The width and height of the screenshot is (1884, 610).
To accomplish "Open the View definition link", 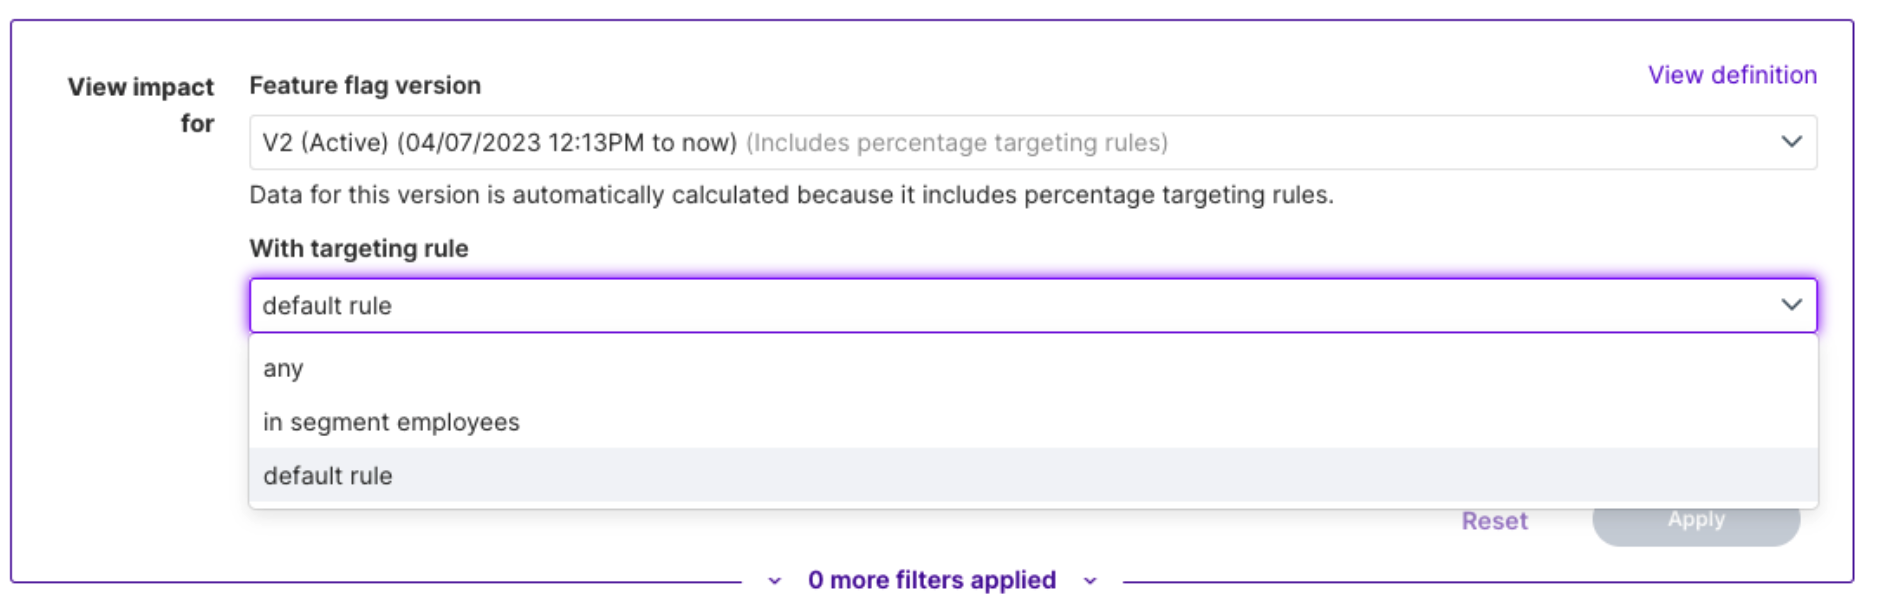I will coord(1731,75).
